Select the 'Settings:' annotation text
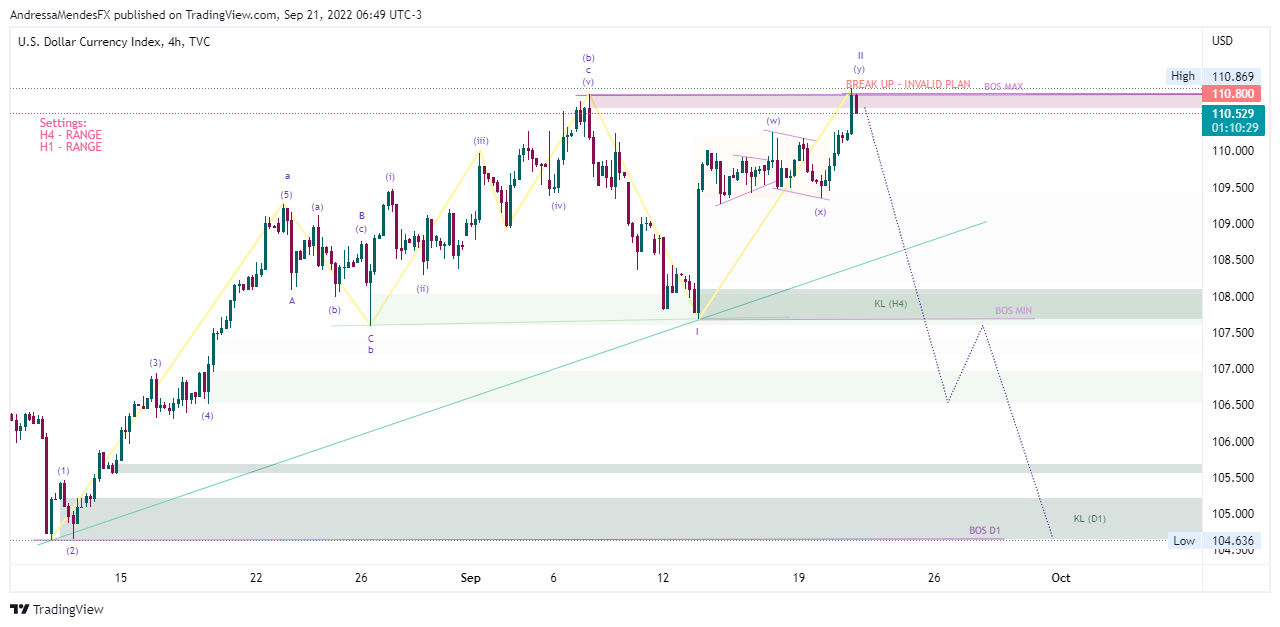Viewport: 1280px width, 627px height. 63,123
